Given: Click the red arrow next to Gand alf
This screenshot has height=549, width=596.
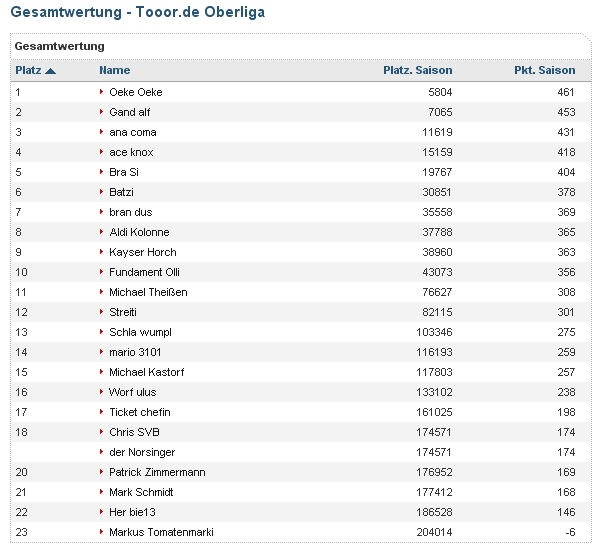Looking at the screenshot, I should 101,112.
